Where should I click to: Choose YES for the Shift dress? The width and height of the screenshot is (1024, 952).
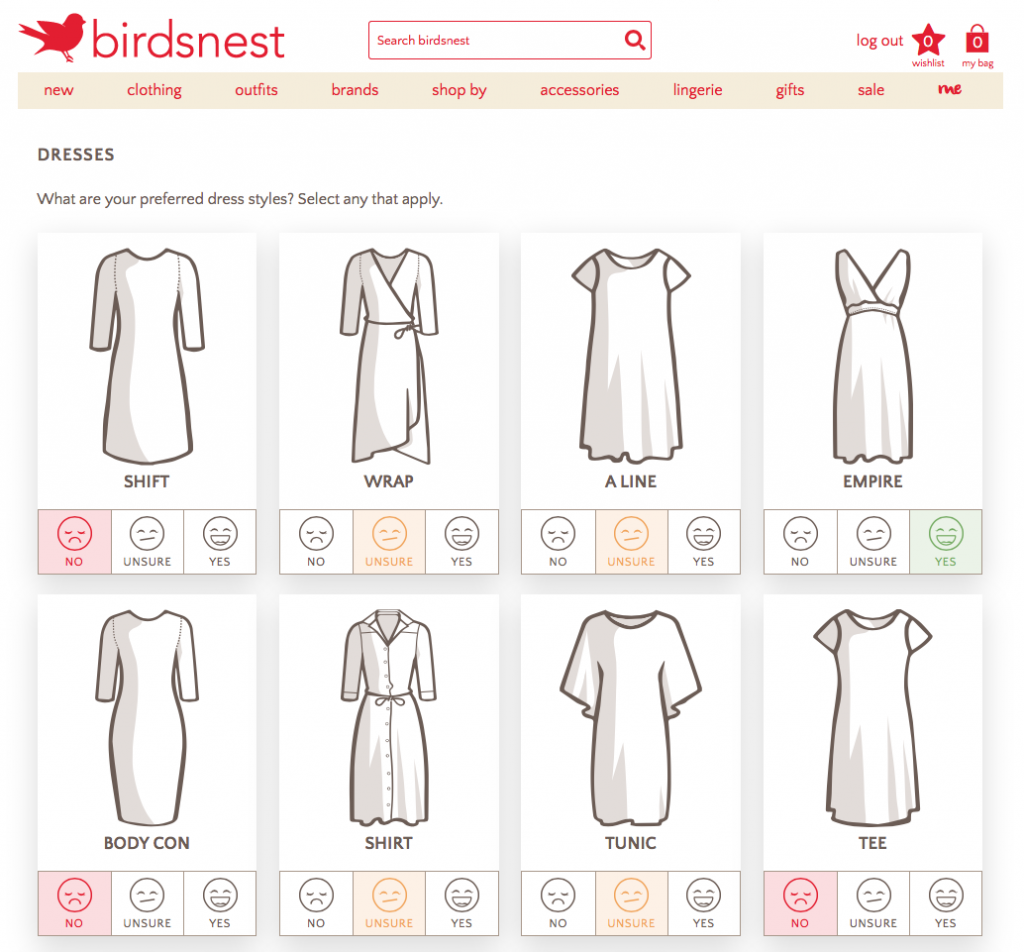click(x=220, y=542)
